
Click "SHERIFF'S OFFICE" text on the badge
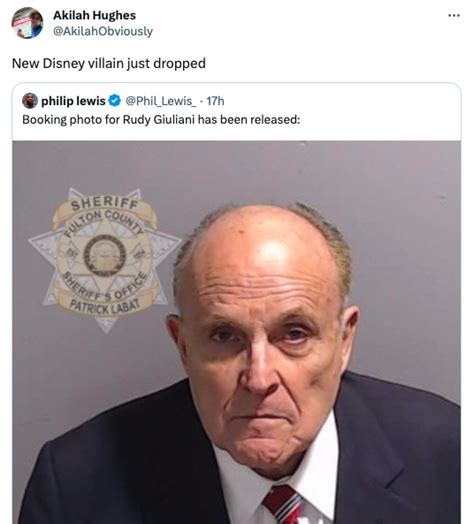[106, 286]
